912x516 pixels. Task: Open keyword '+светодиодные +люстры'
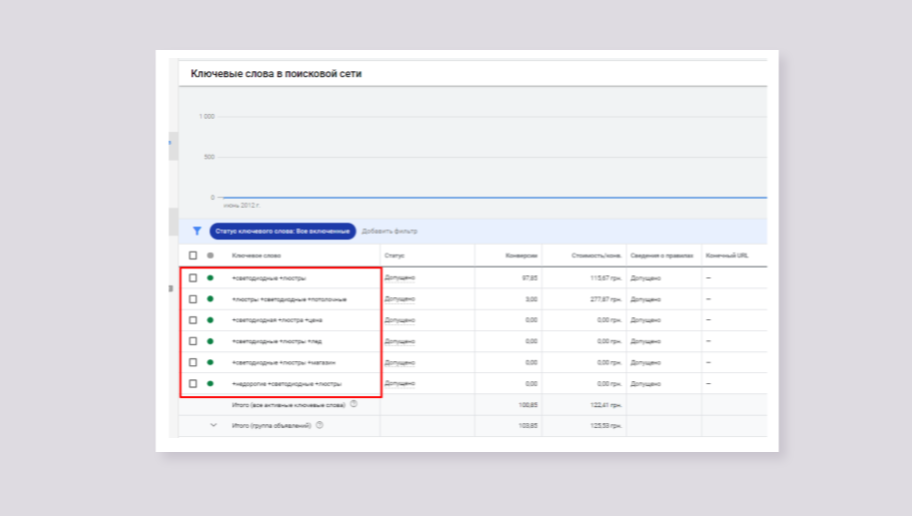click(269, 278)
